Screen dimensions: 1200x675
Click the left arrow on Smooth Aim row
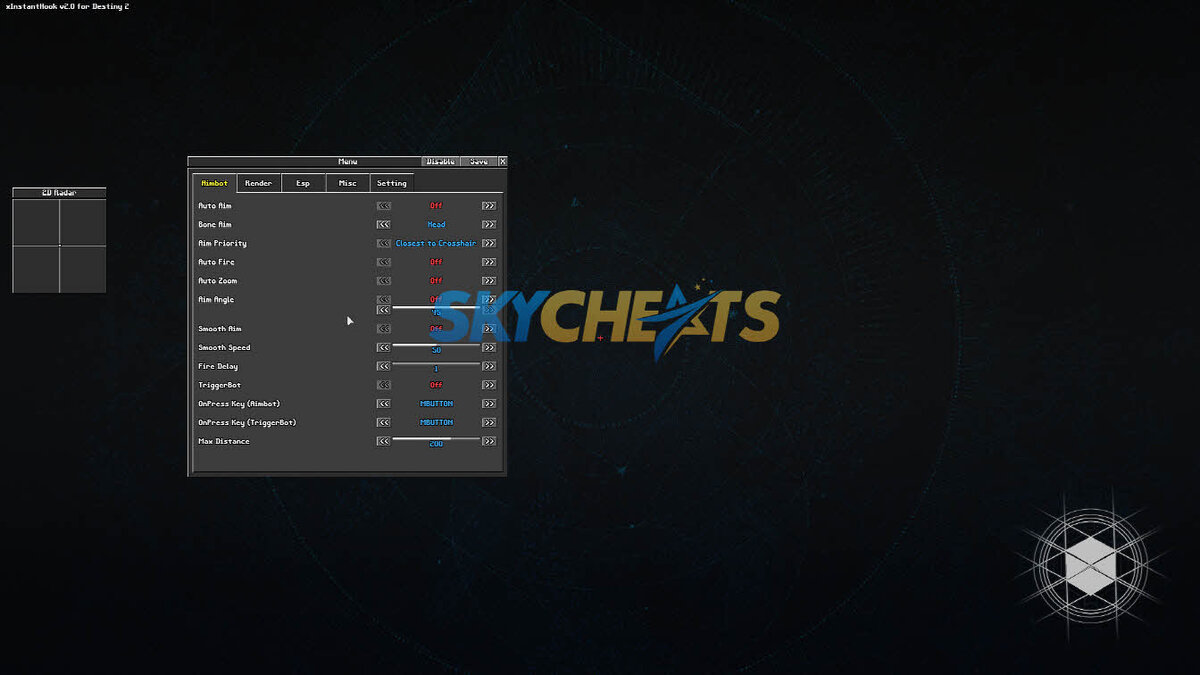coord(383,329)
